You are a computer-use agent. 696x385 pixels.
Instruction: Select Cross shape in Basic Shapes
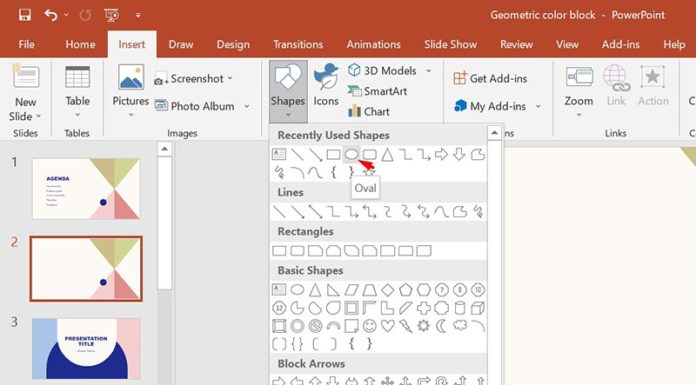(423, 308)
